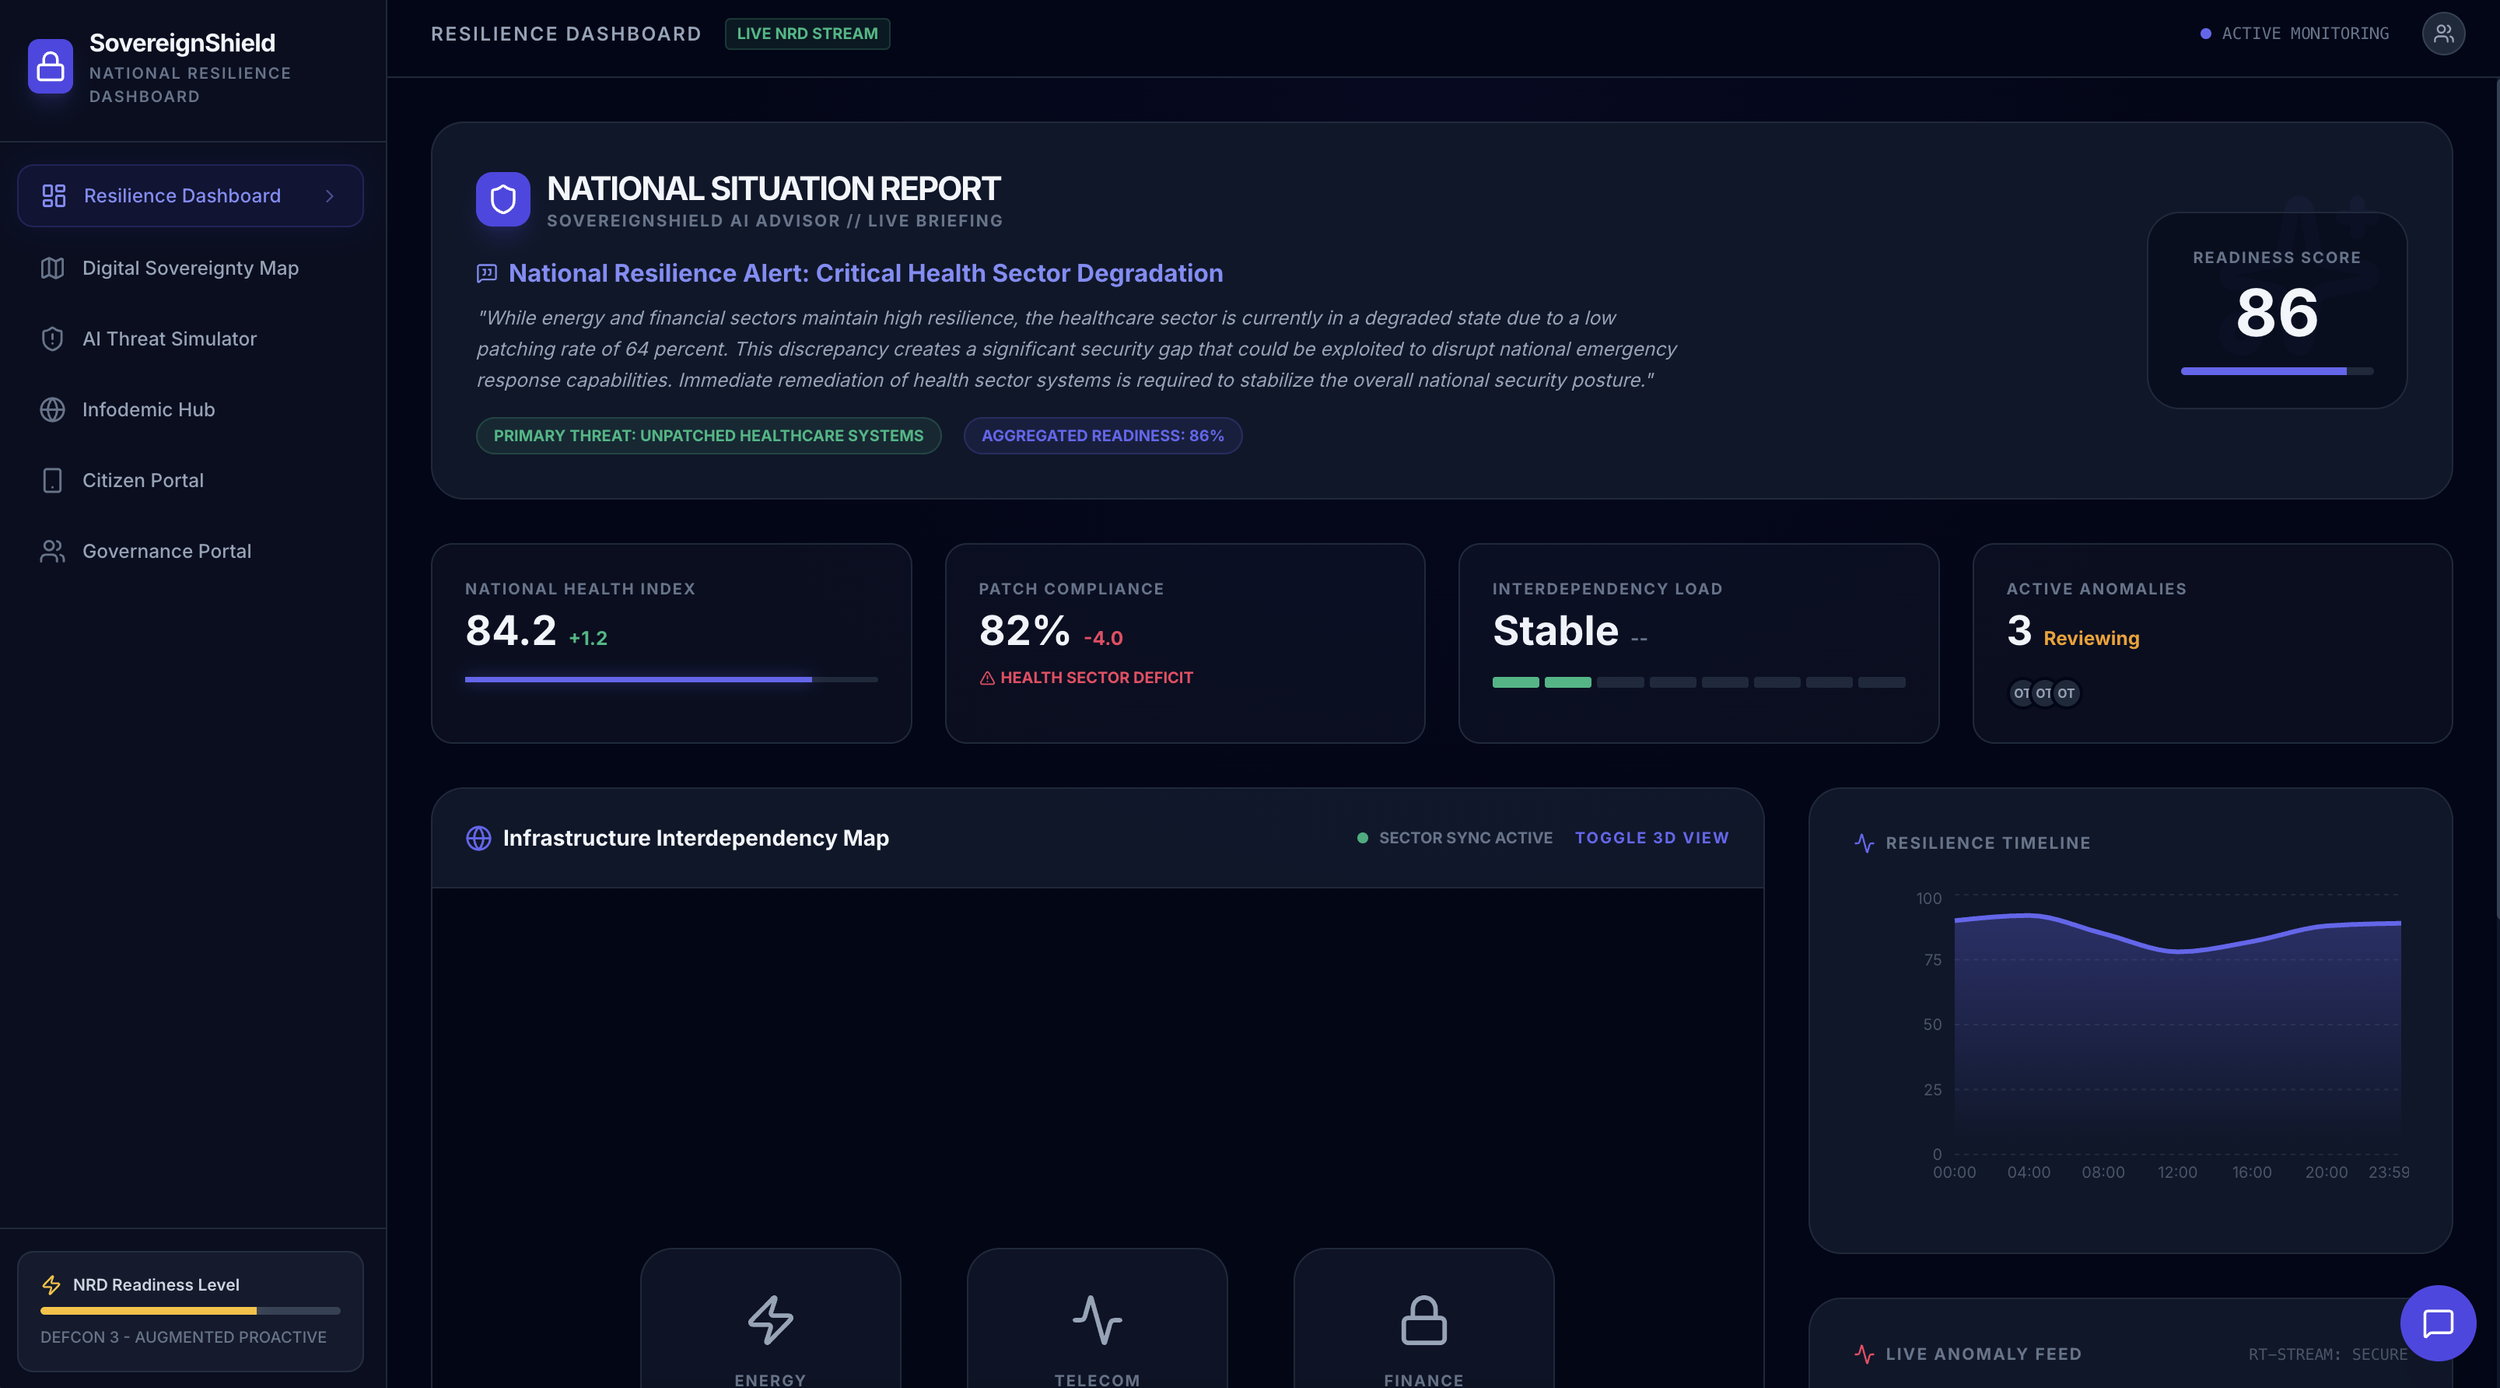Click the NRD Readiness Level lightning icon
Screen dimensions: 2500x1388
[x=51, y=1284]
